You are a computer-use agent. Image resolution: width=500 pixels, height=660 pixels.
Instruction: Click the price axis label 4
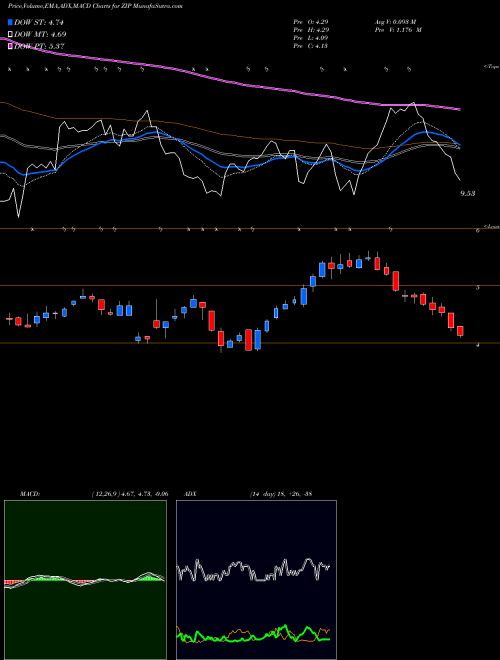(x=478, y=345)
